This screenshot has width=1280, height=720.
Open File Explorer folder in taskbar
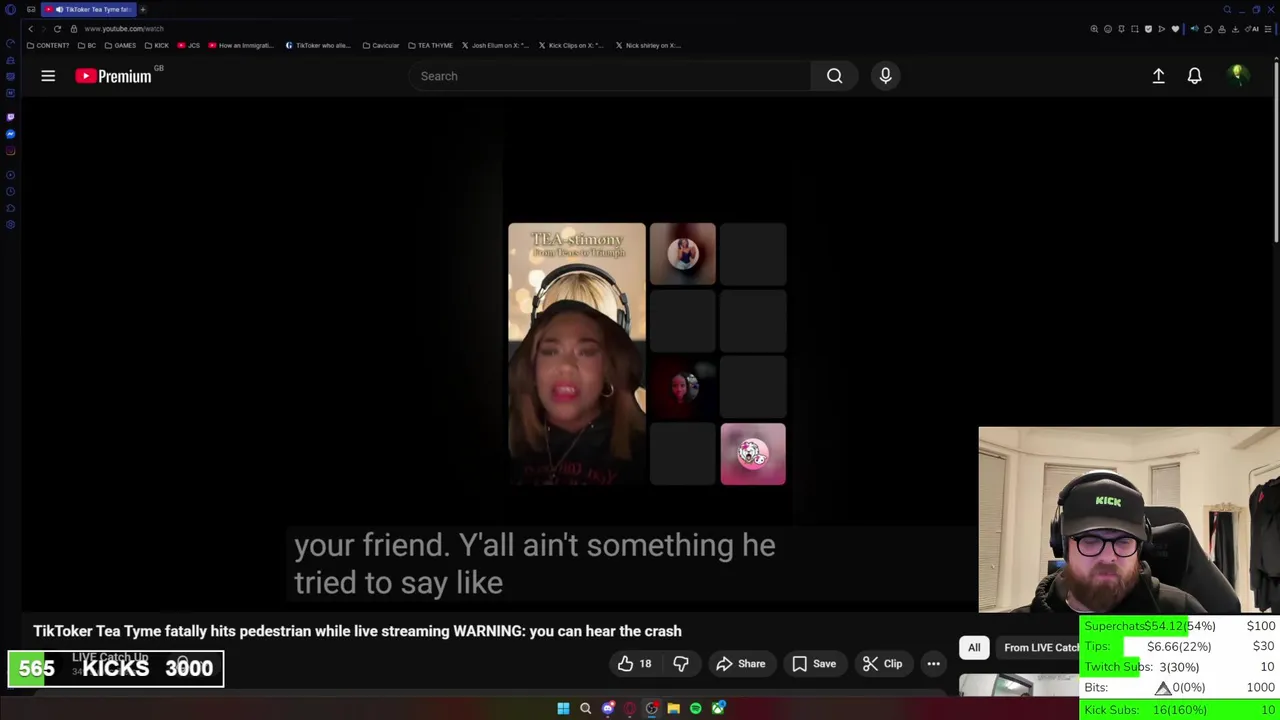pyautogui.click(x=673, y=708)
